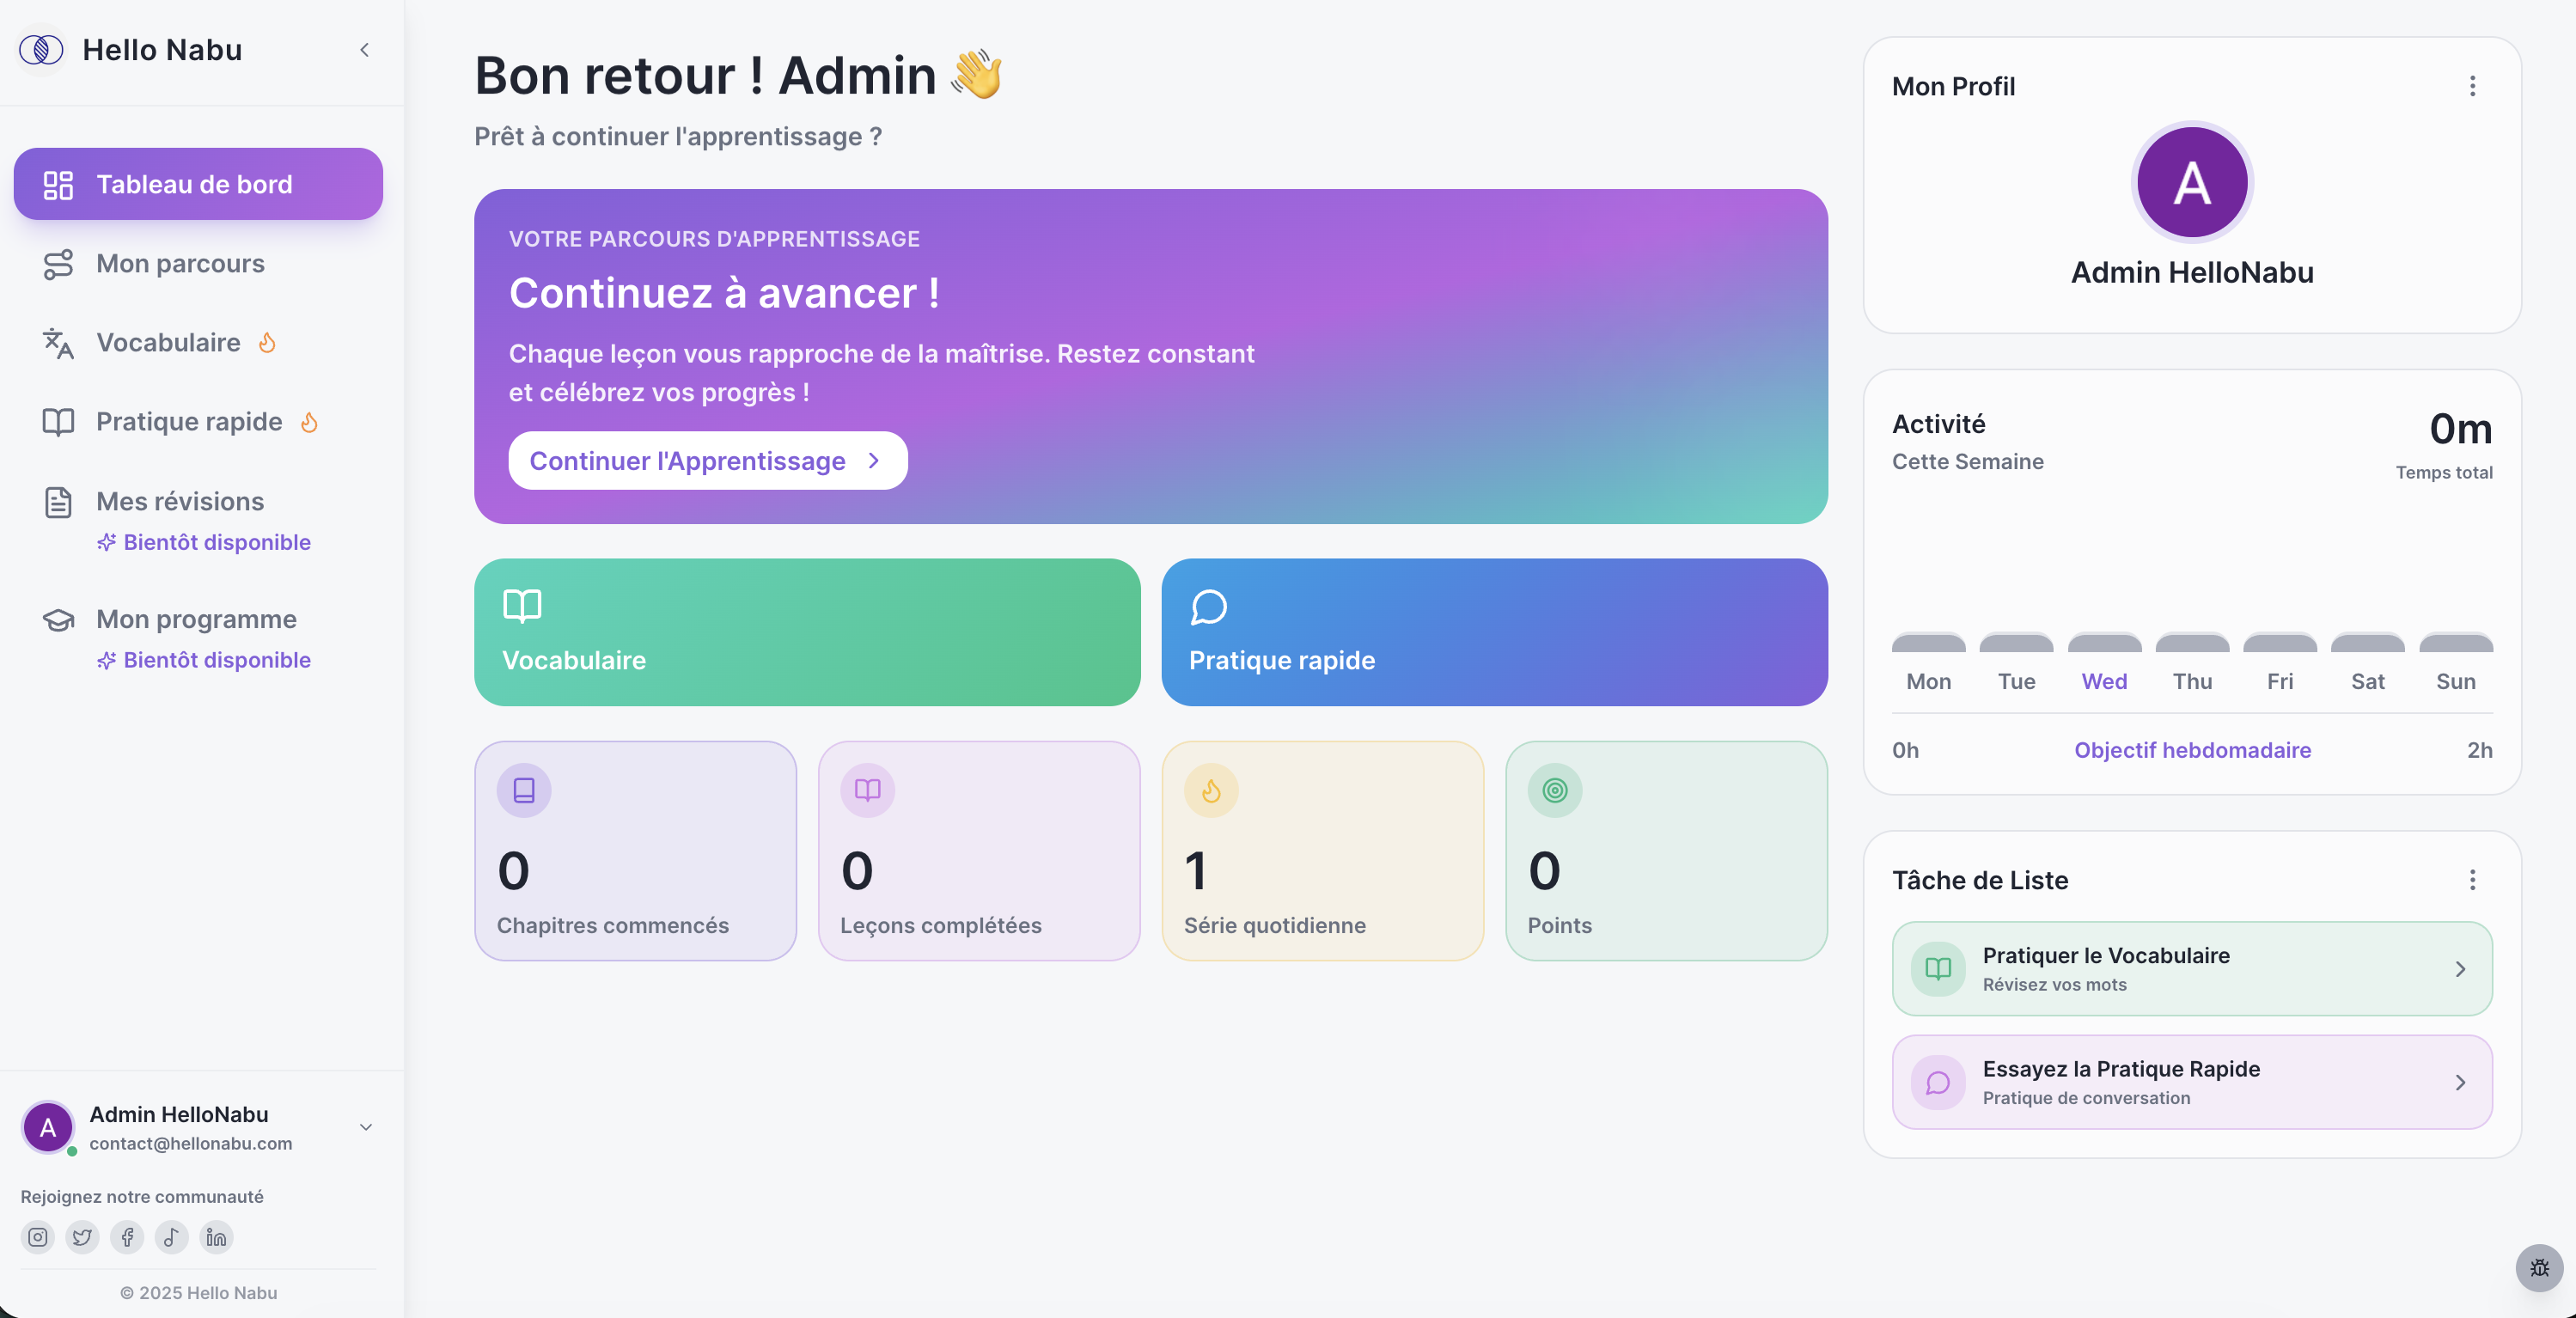This screenshot has height=1318, width=2576.
Task: Go to Mon parcours in sidebar
Action: [x=180, y=263]
